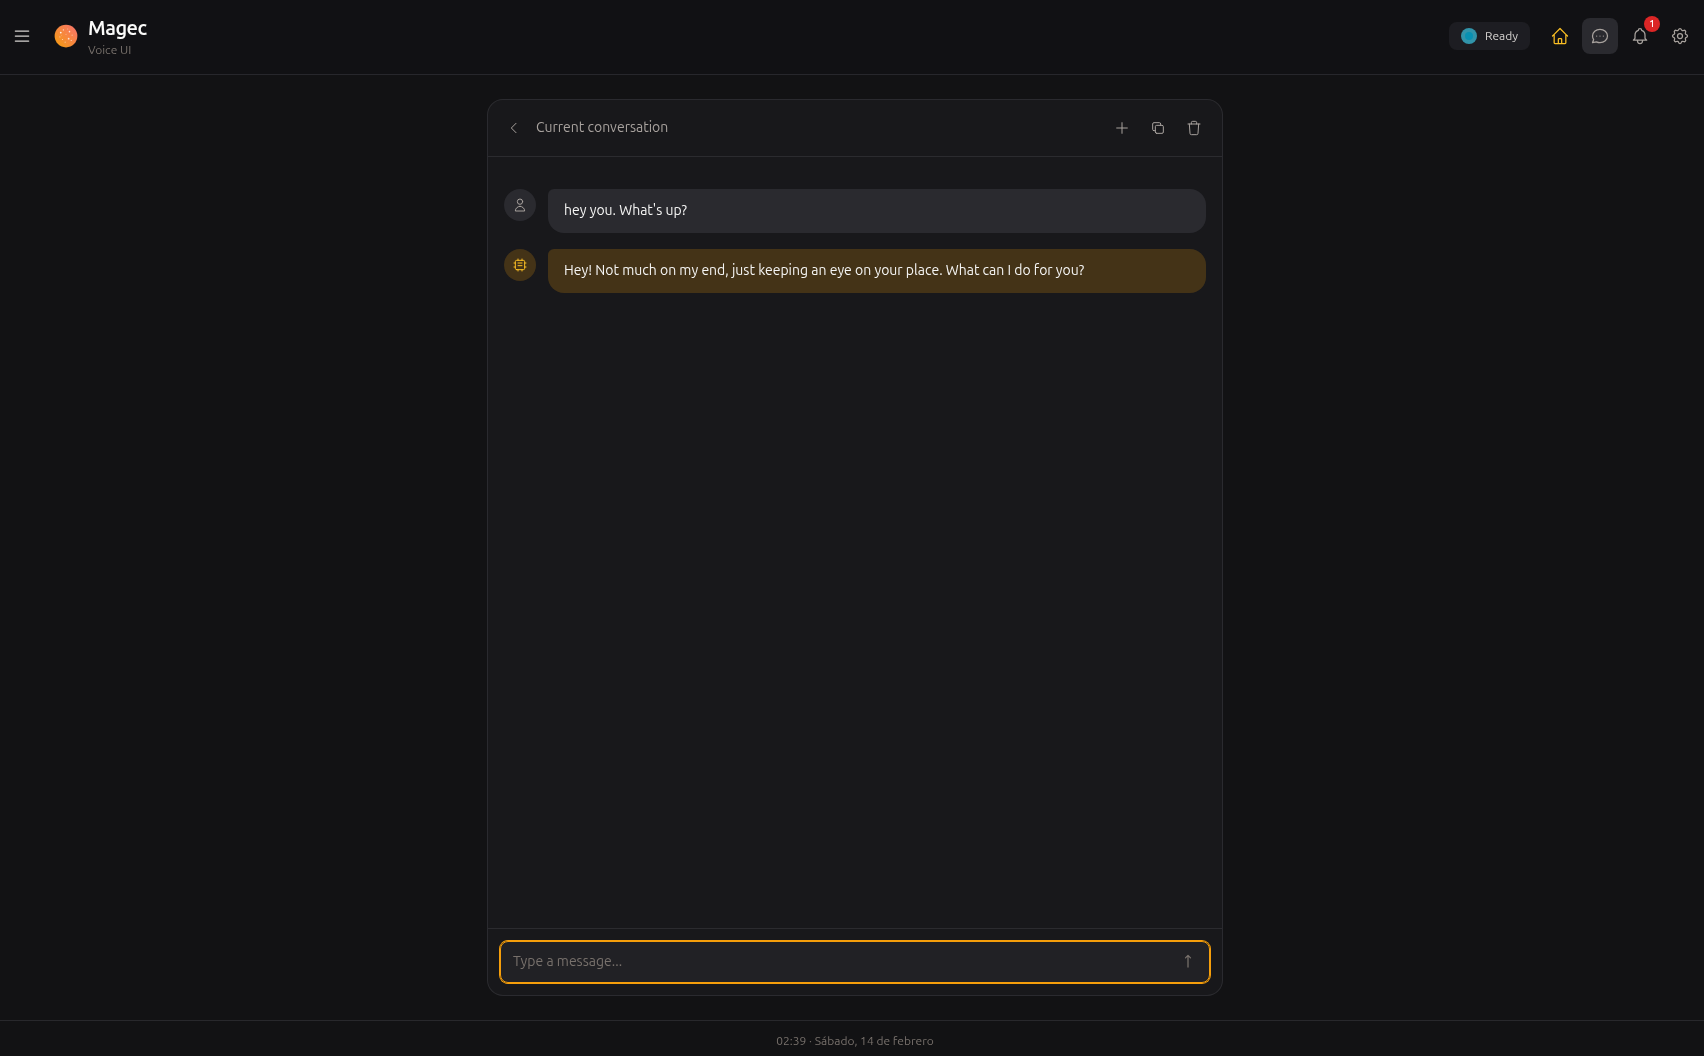
Task: Start a new conversation with the plus icon
Action: tap(1122, 128)
